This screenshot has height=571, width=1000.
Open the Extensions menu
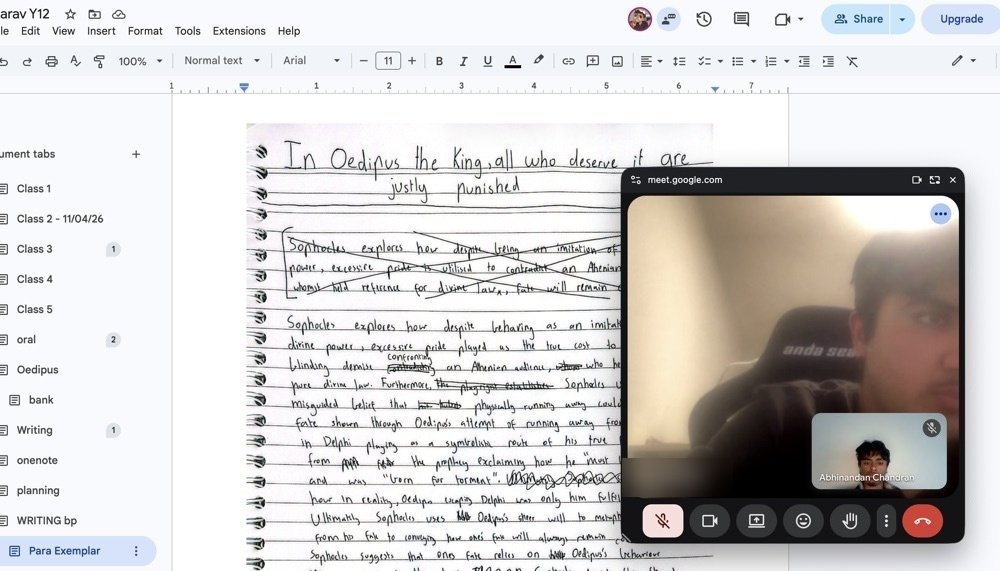click(x=239, y=31)
